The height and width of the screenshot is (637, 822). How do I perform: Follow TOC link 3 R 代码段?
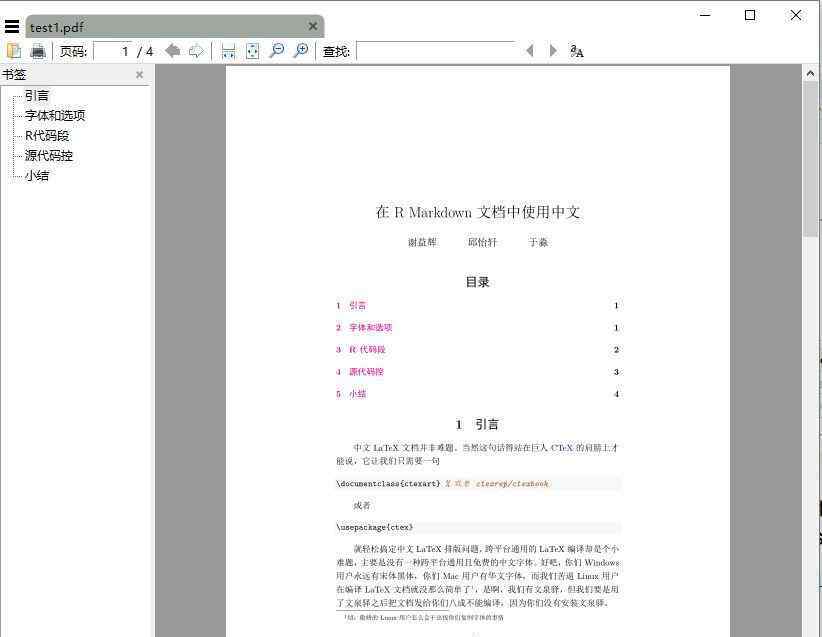[361, 349]
